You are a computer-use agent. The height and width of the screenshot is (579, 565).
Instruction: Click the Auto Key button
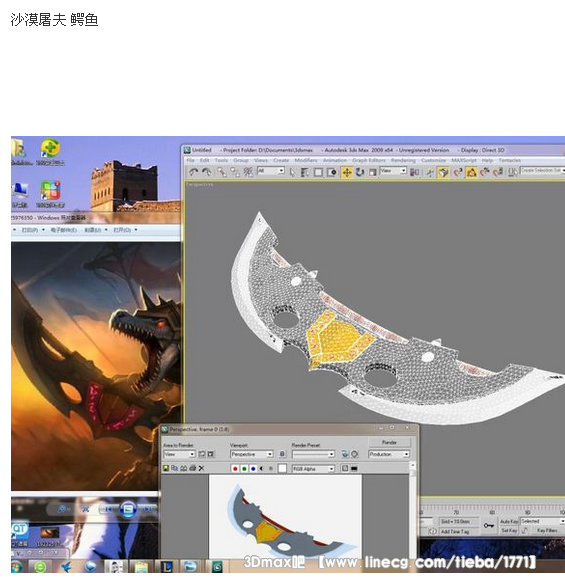(510, 521)
